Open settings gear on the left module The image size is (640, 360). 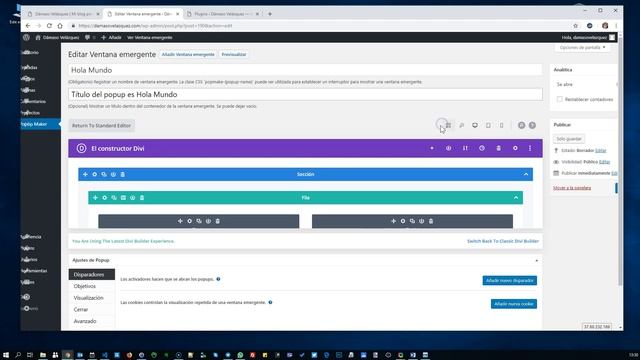(189, 221)
